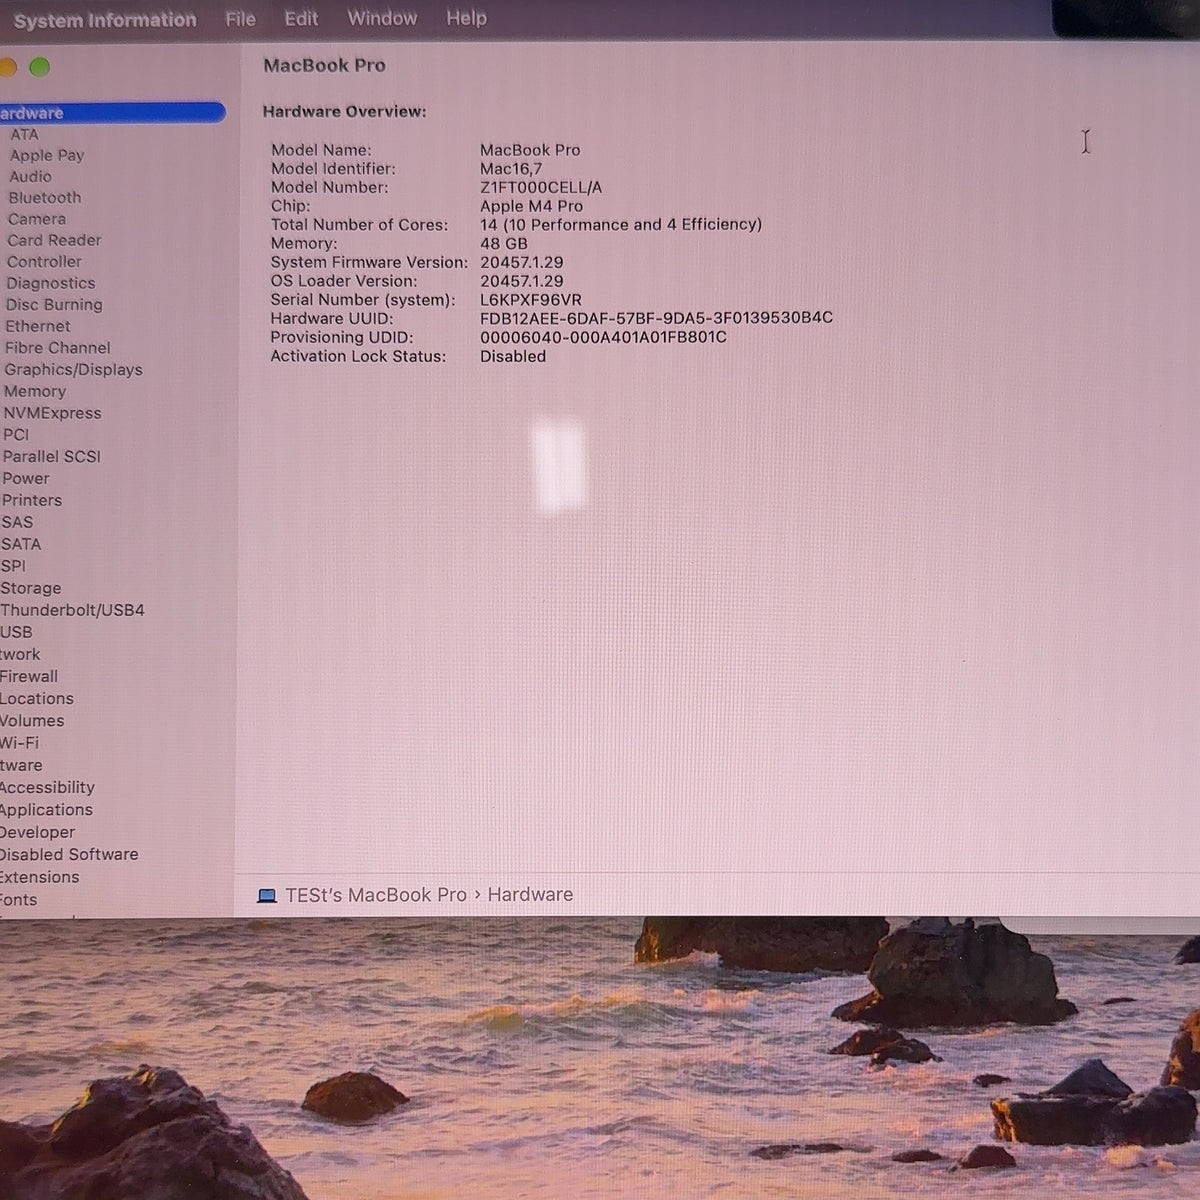Select Thunderbolt/USB4 in the sidebar

pyautogui.click(x=72, y=610)
